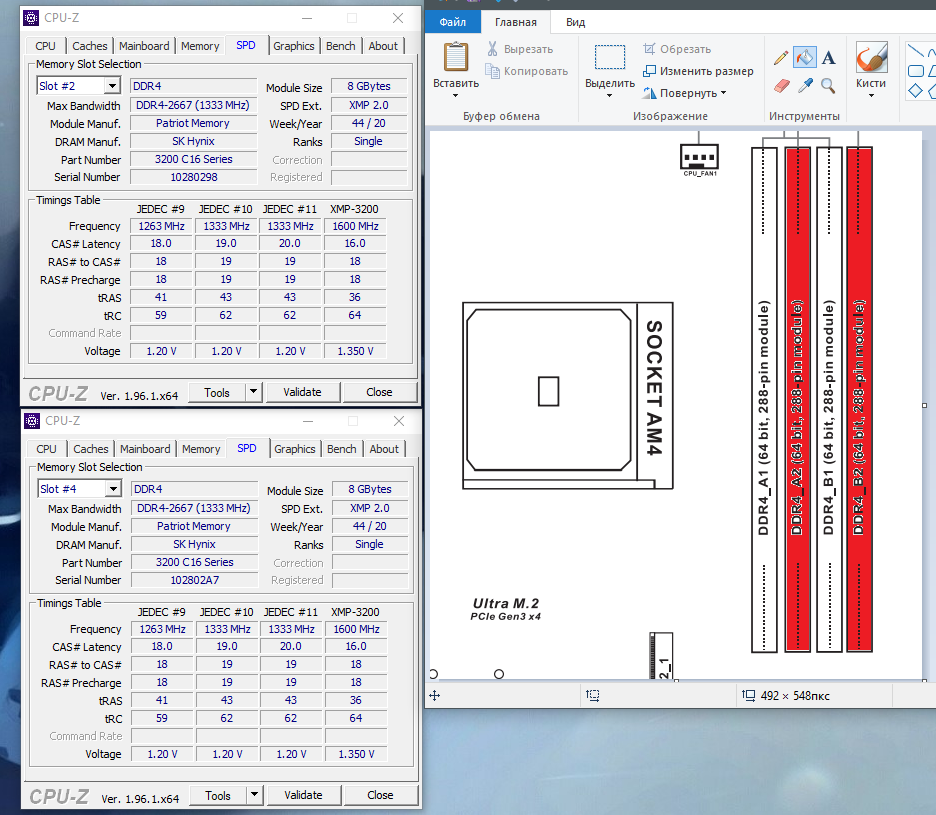Open the Memory tab in lower CPU-Z
The width and height of the screenshot is (936, 815).
(x=201, y=449)
